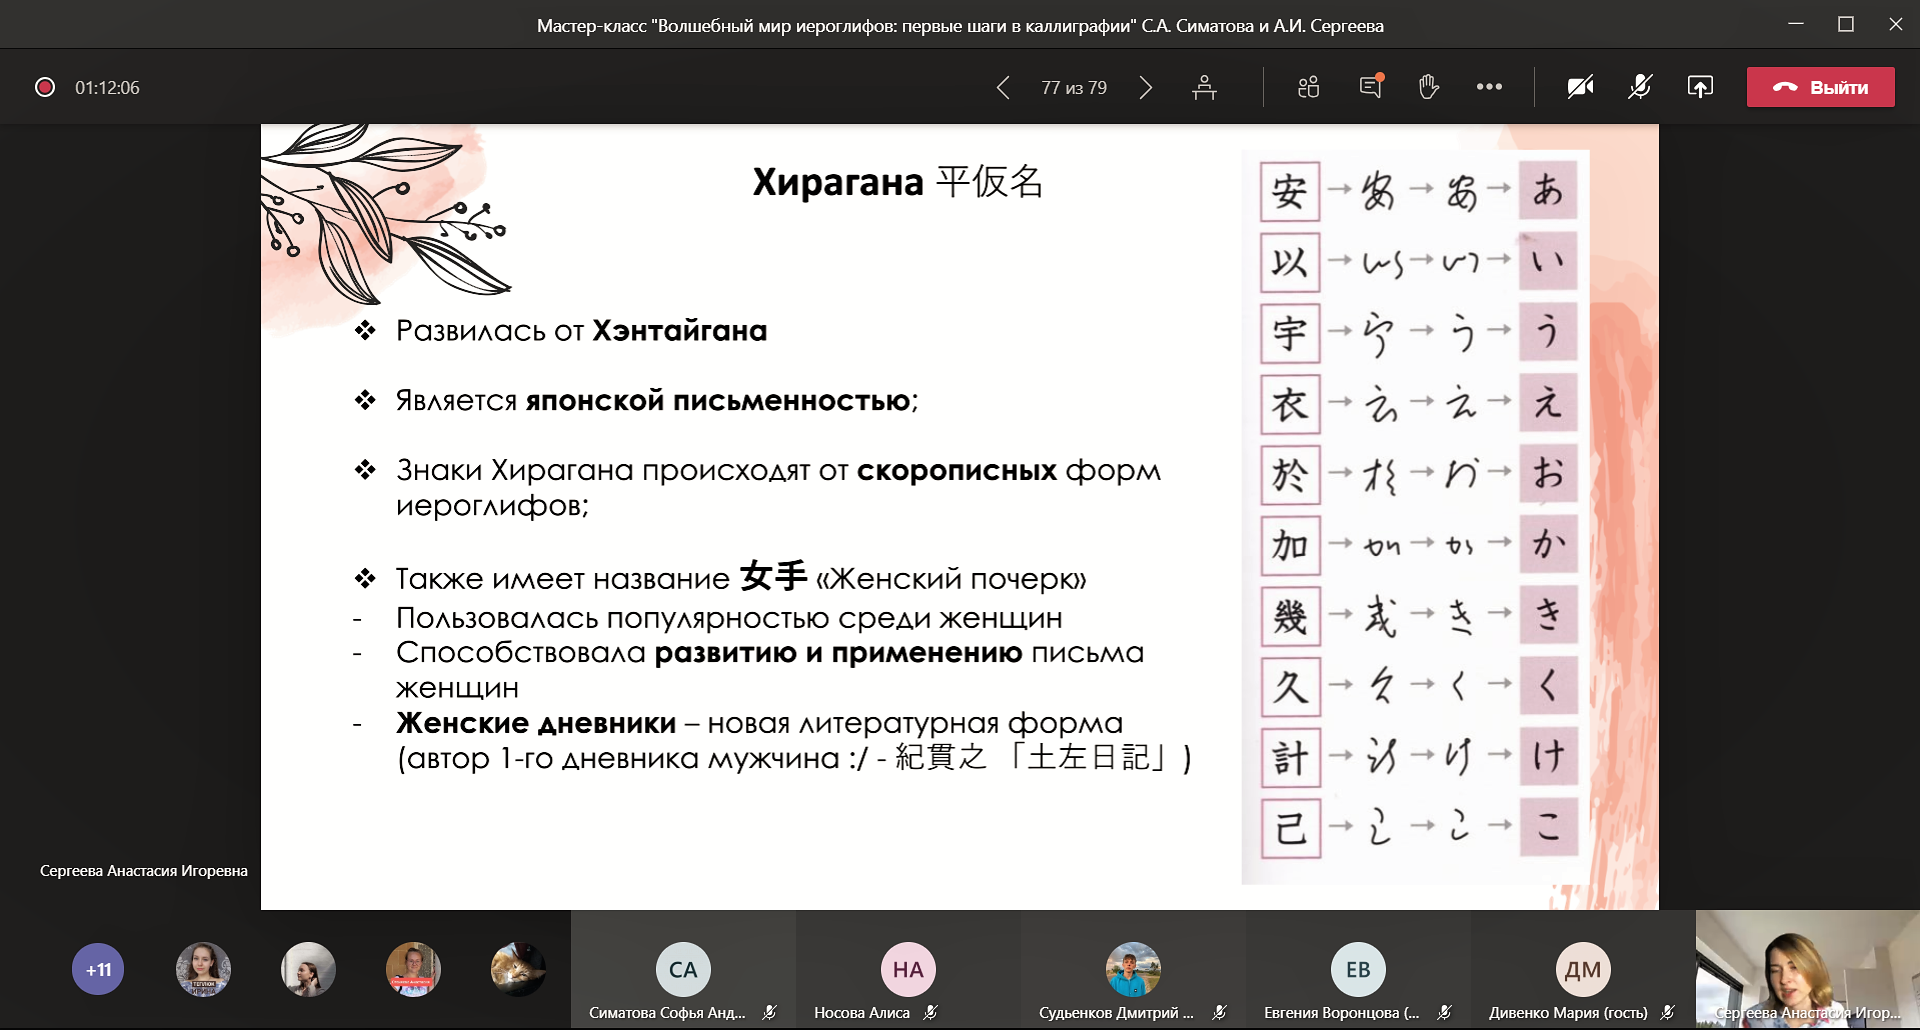Select Судьенков Дмитрий's video tile
Screen dimensions: 1920x1030
pyautogui.click(x=1133, y=968)
